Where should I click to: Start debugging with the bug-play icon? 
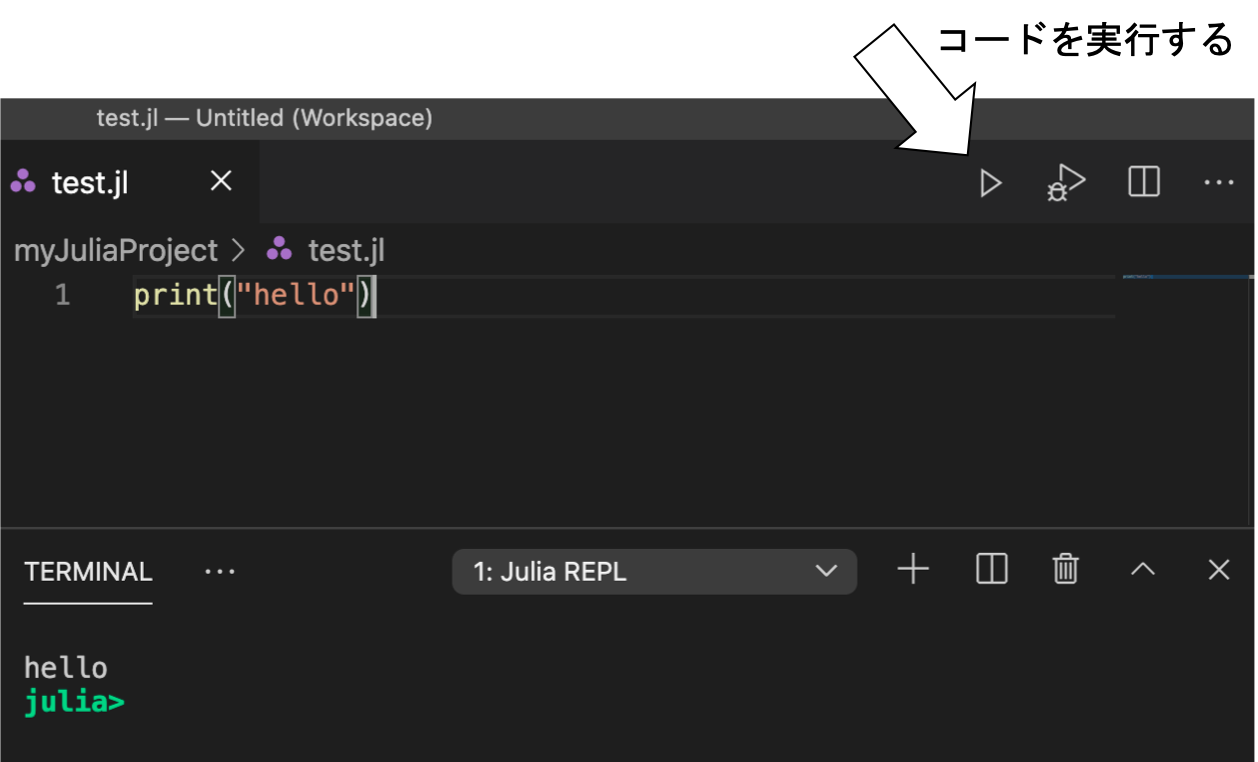[1066, 183]
